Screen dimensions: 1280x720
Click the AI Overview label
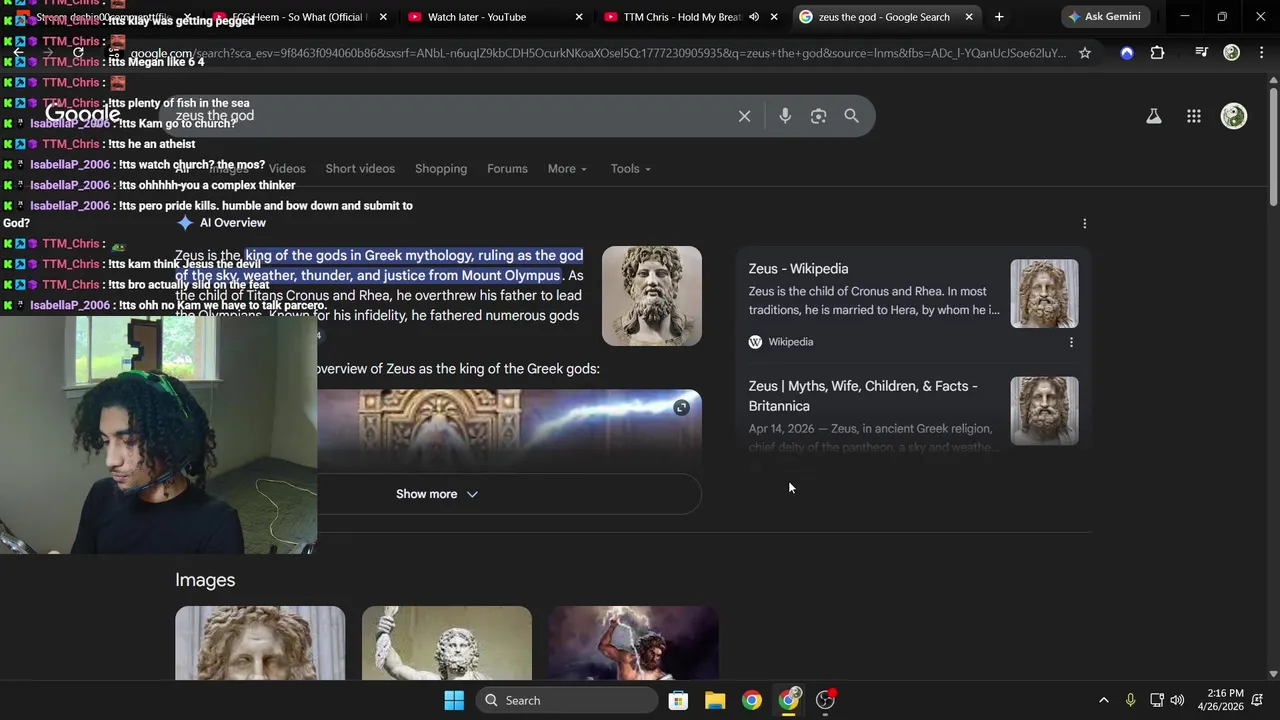click(x=233, y=223)
